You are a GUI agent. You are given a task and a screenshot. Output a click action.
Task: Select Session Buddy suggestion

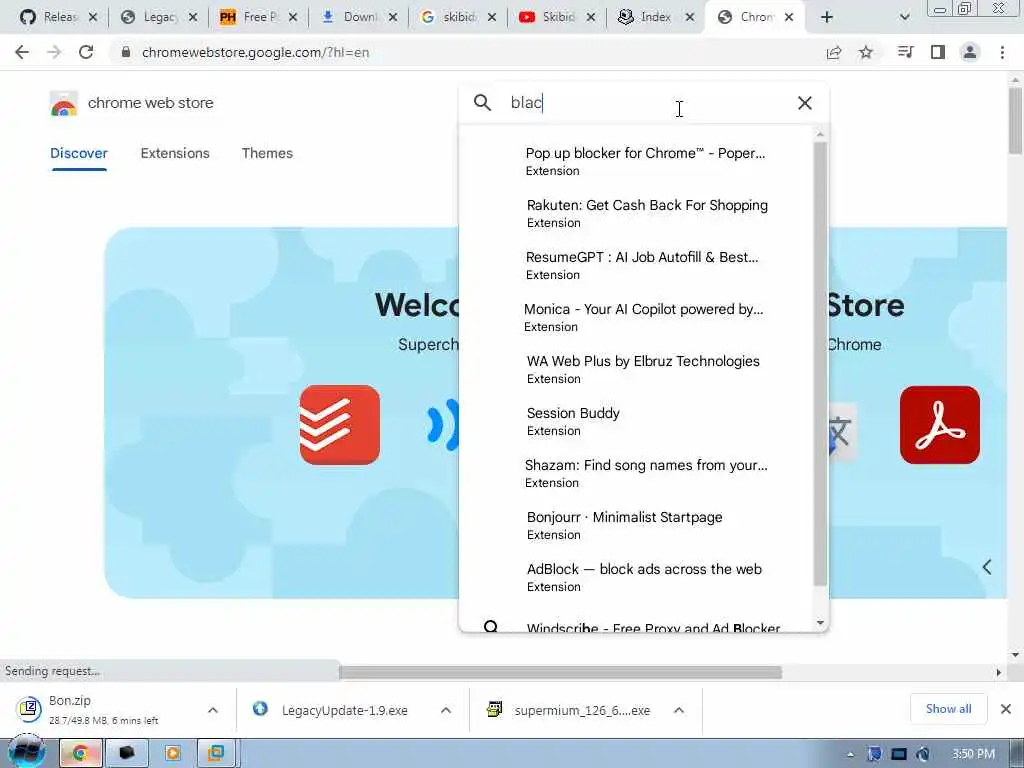(x=637, y=421)
